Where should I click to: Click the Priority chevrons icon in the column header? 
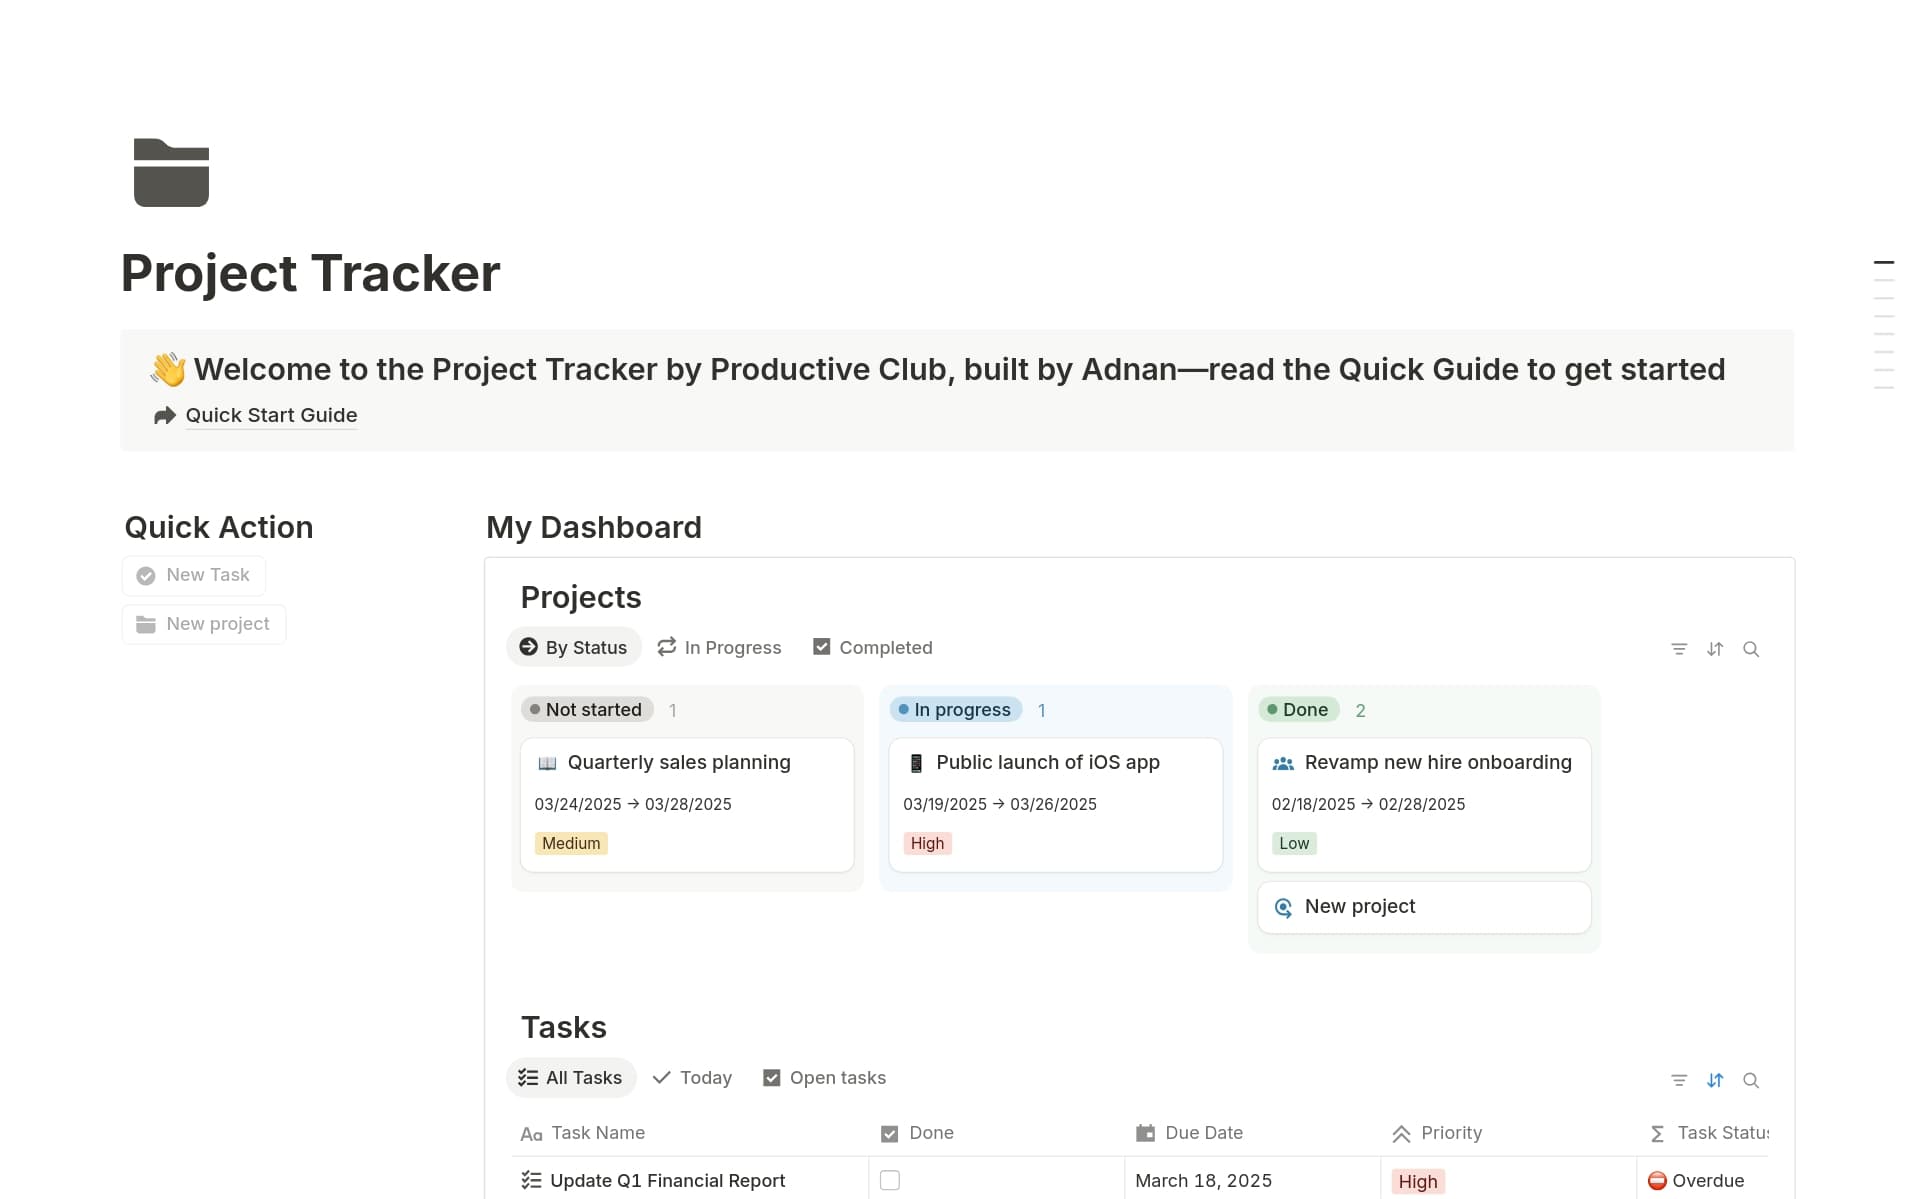pos(1400,1132)
